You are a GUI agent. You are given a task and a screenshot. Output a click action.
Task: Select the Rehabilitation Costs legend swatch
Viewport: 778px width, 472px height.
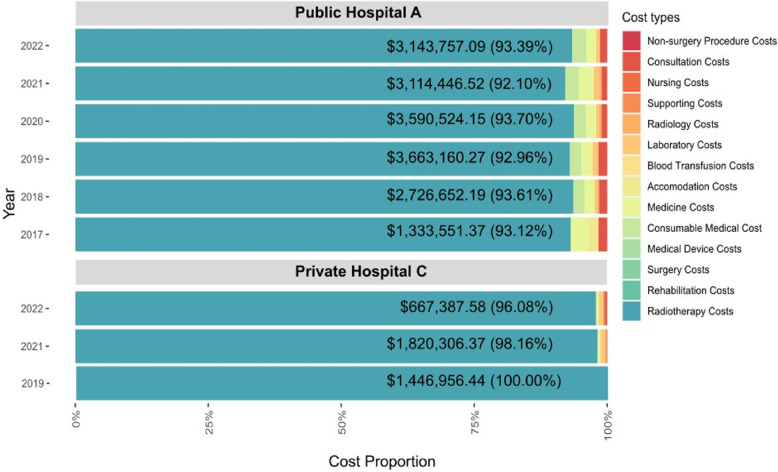pos(631,290)
